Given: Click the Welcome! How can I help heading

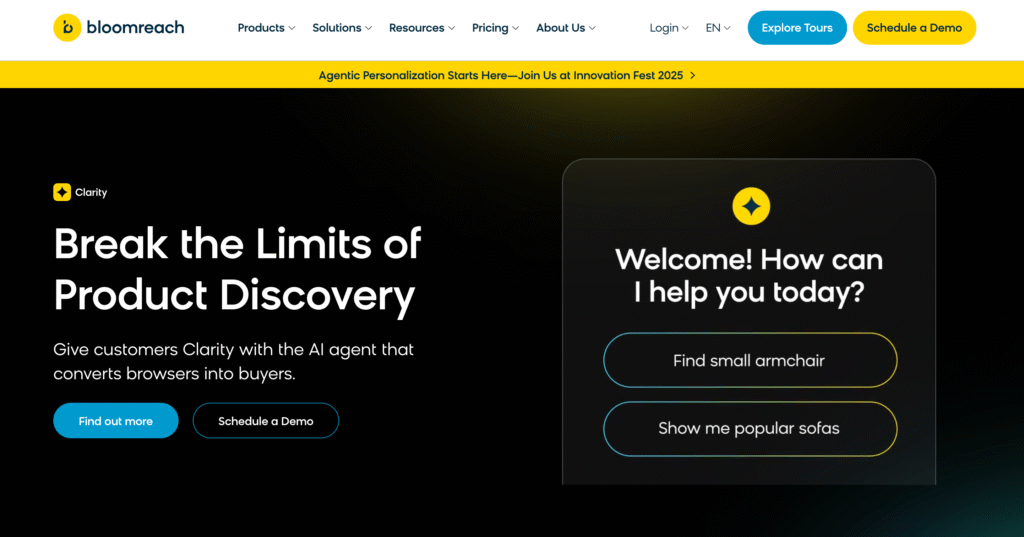Looking at the screenshot, I should [749, 276].
